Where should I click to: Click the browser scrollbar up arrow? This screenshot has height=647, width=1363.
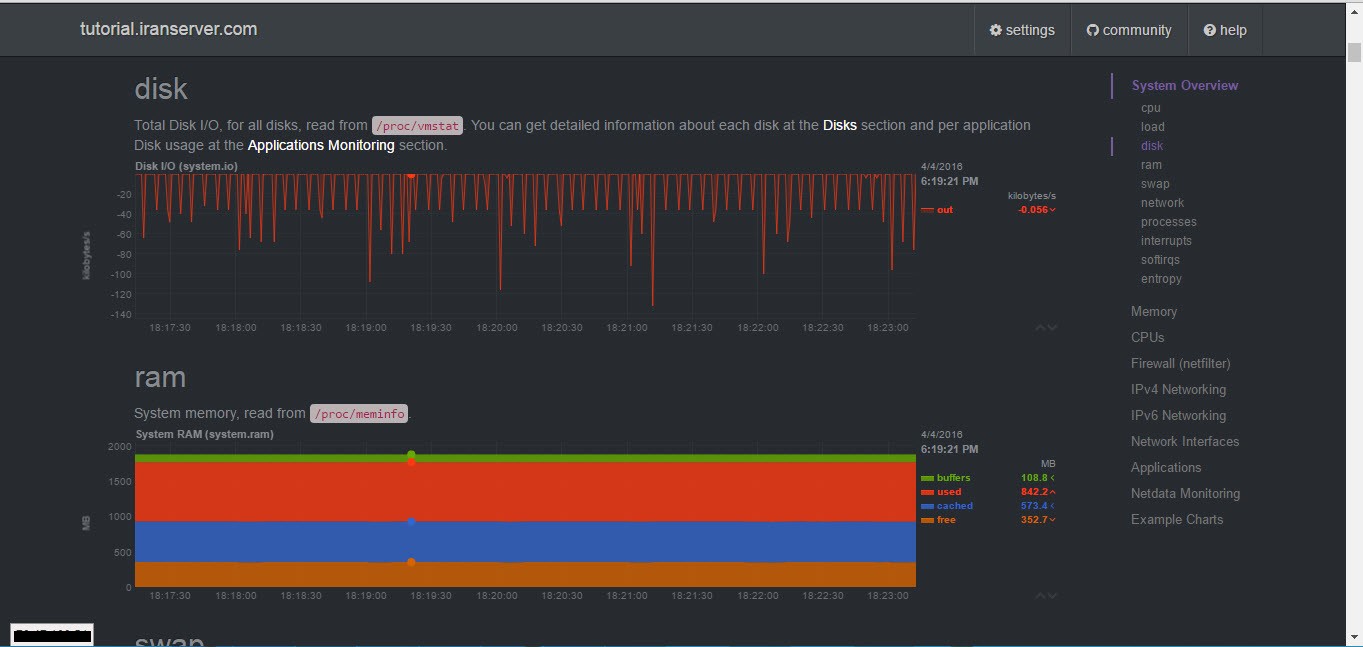(1354, 10)
